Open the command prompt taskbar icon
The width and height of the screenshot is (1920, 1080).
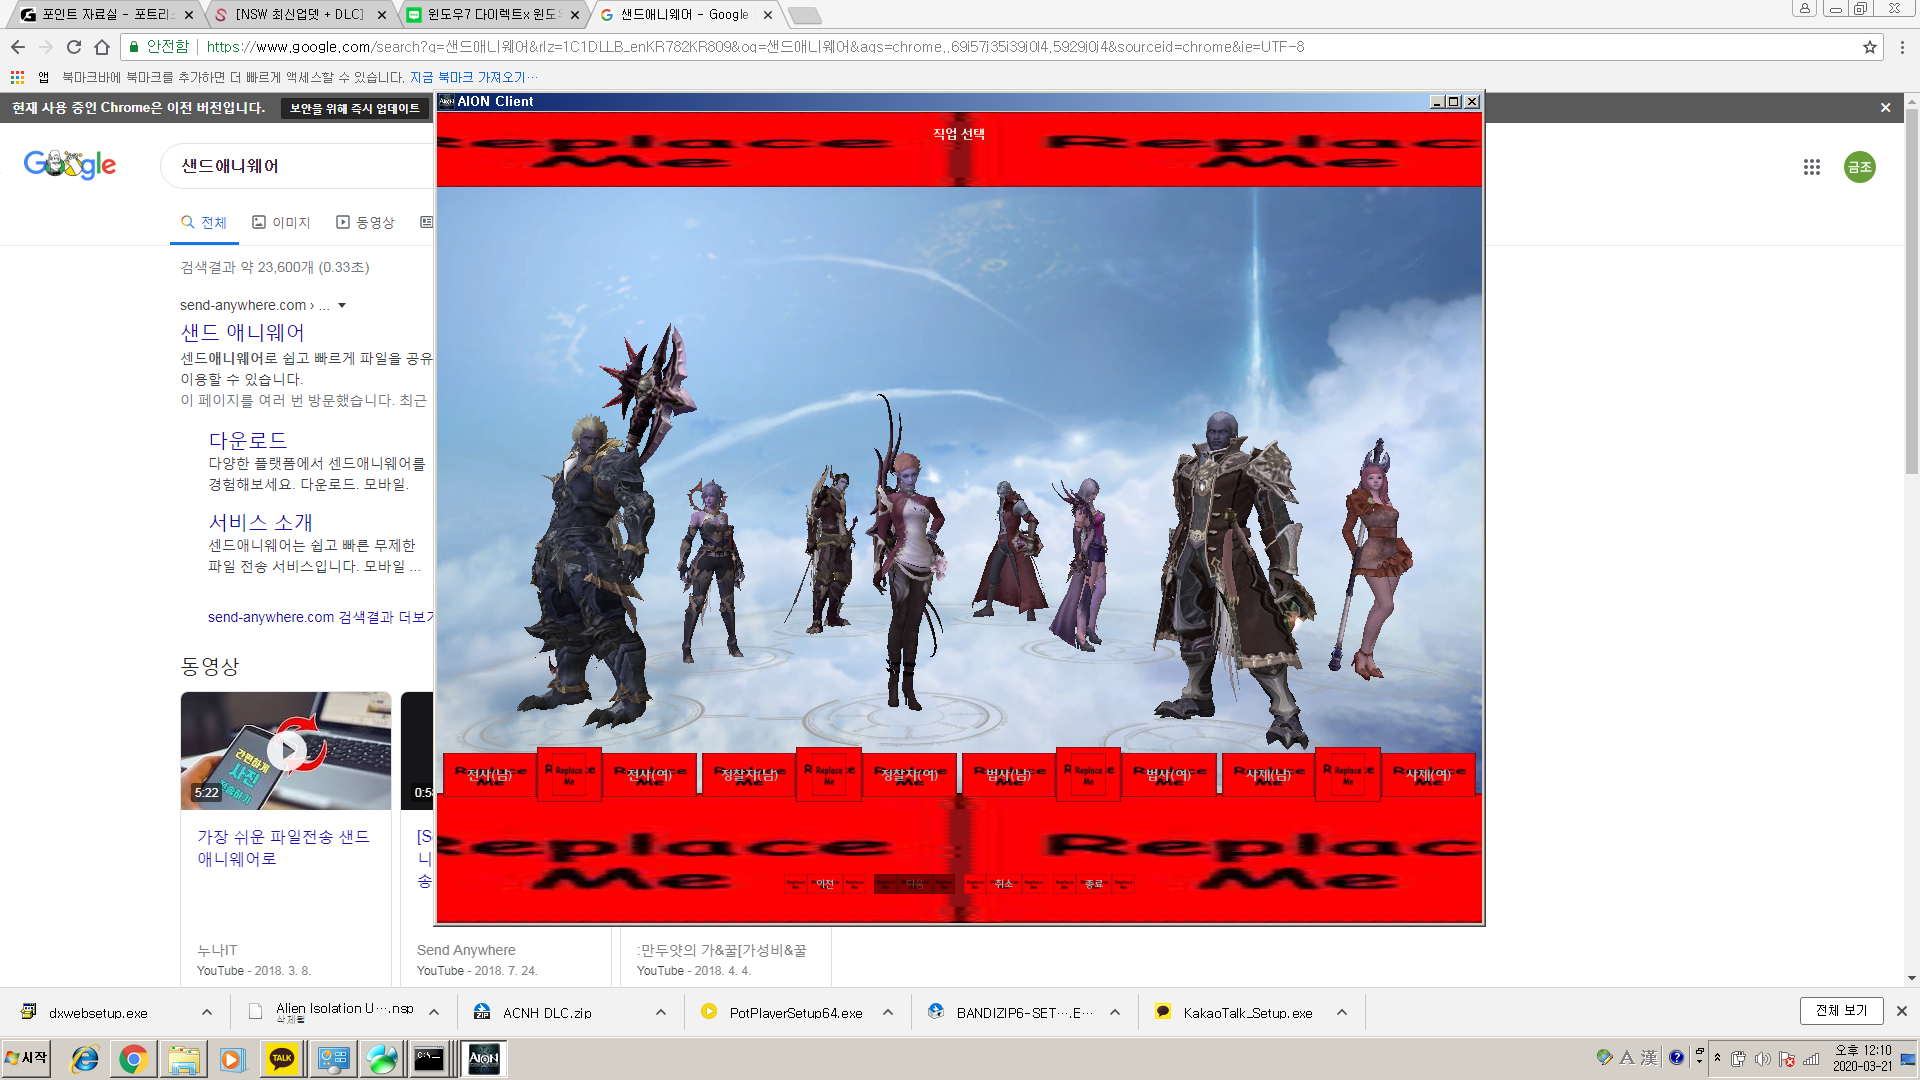[x=429, y=1059]
